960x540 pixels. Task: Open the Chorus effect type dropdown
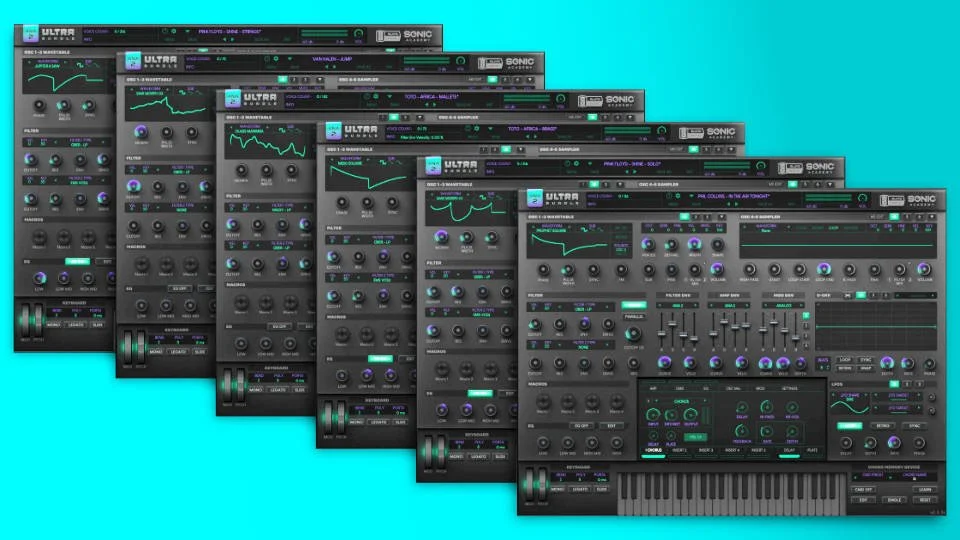point(682,401)
